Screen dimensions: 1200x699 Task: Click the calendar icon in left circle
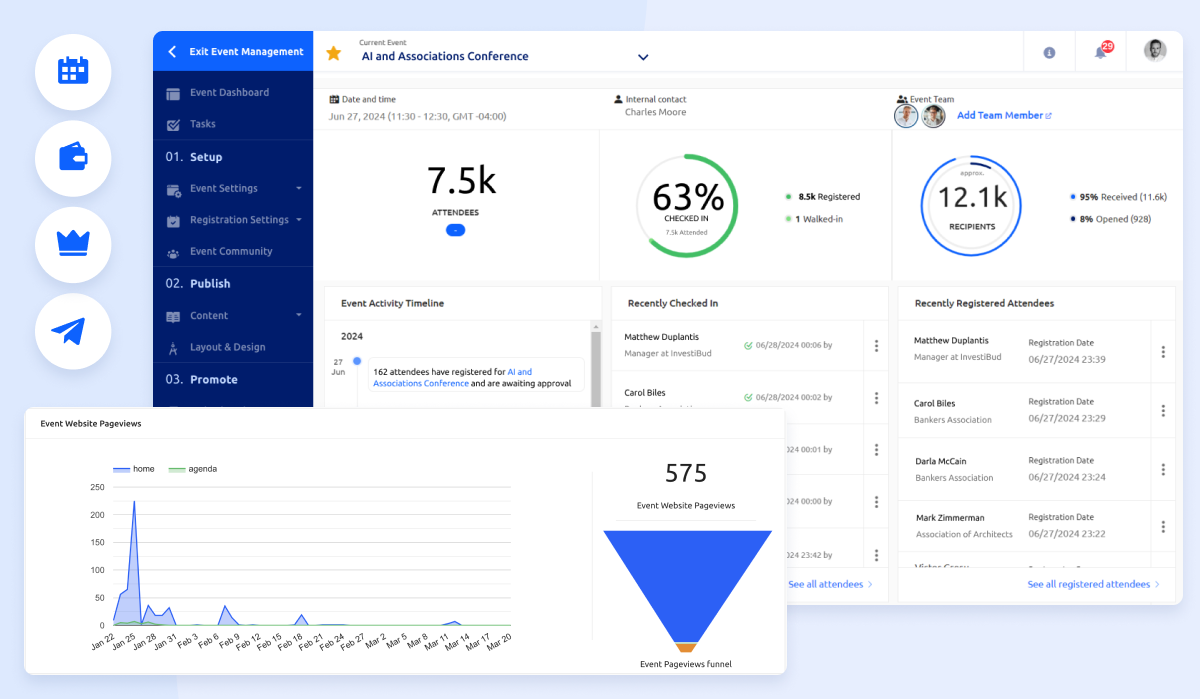tap(73, 71)
